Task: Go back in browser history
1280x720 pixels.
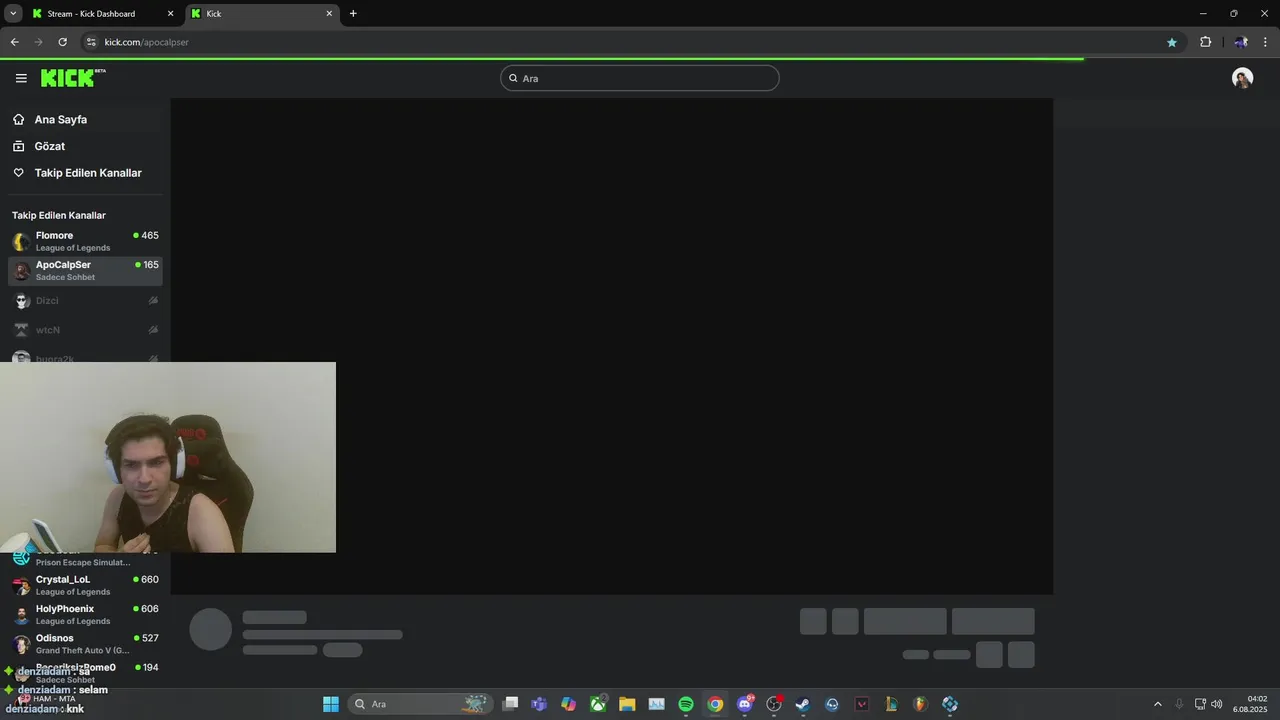Action: click(14, 42)
